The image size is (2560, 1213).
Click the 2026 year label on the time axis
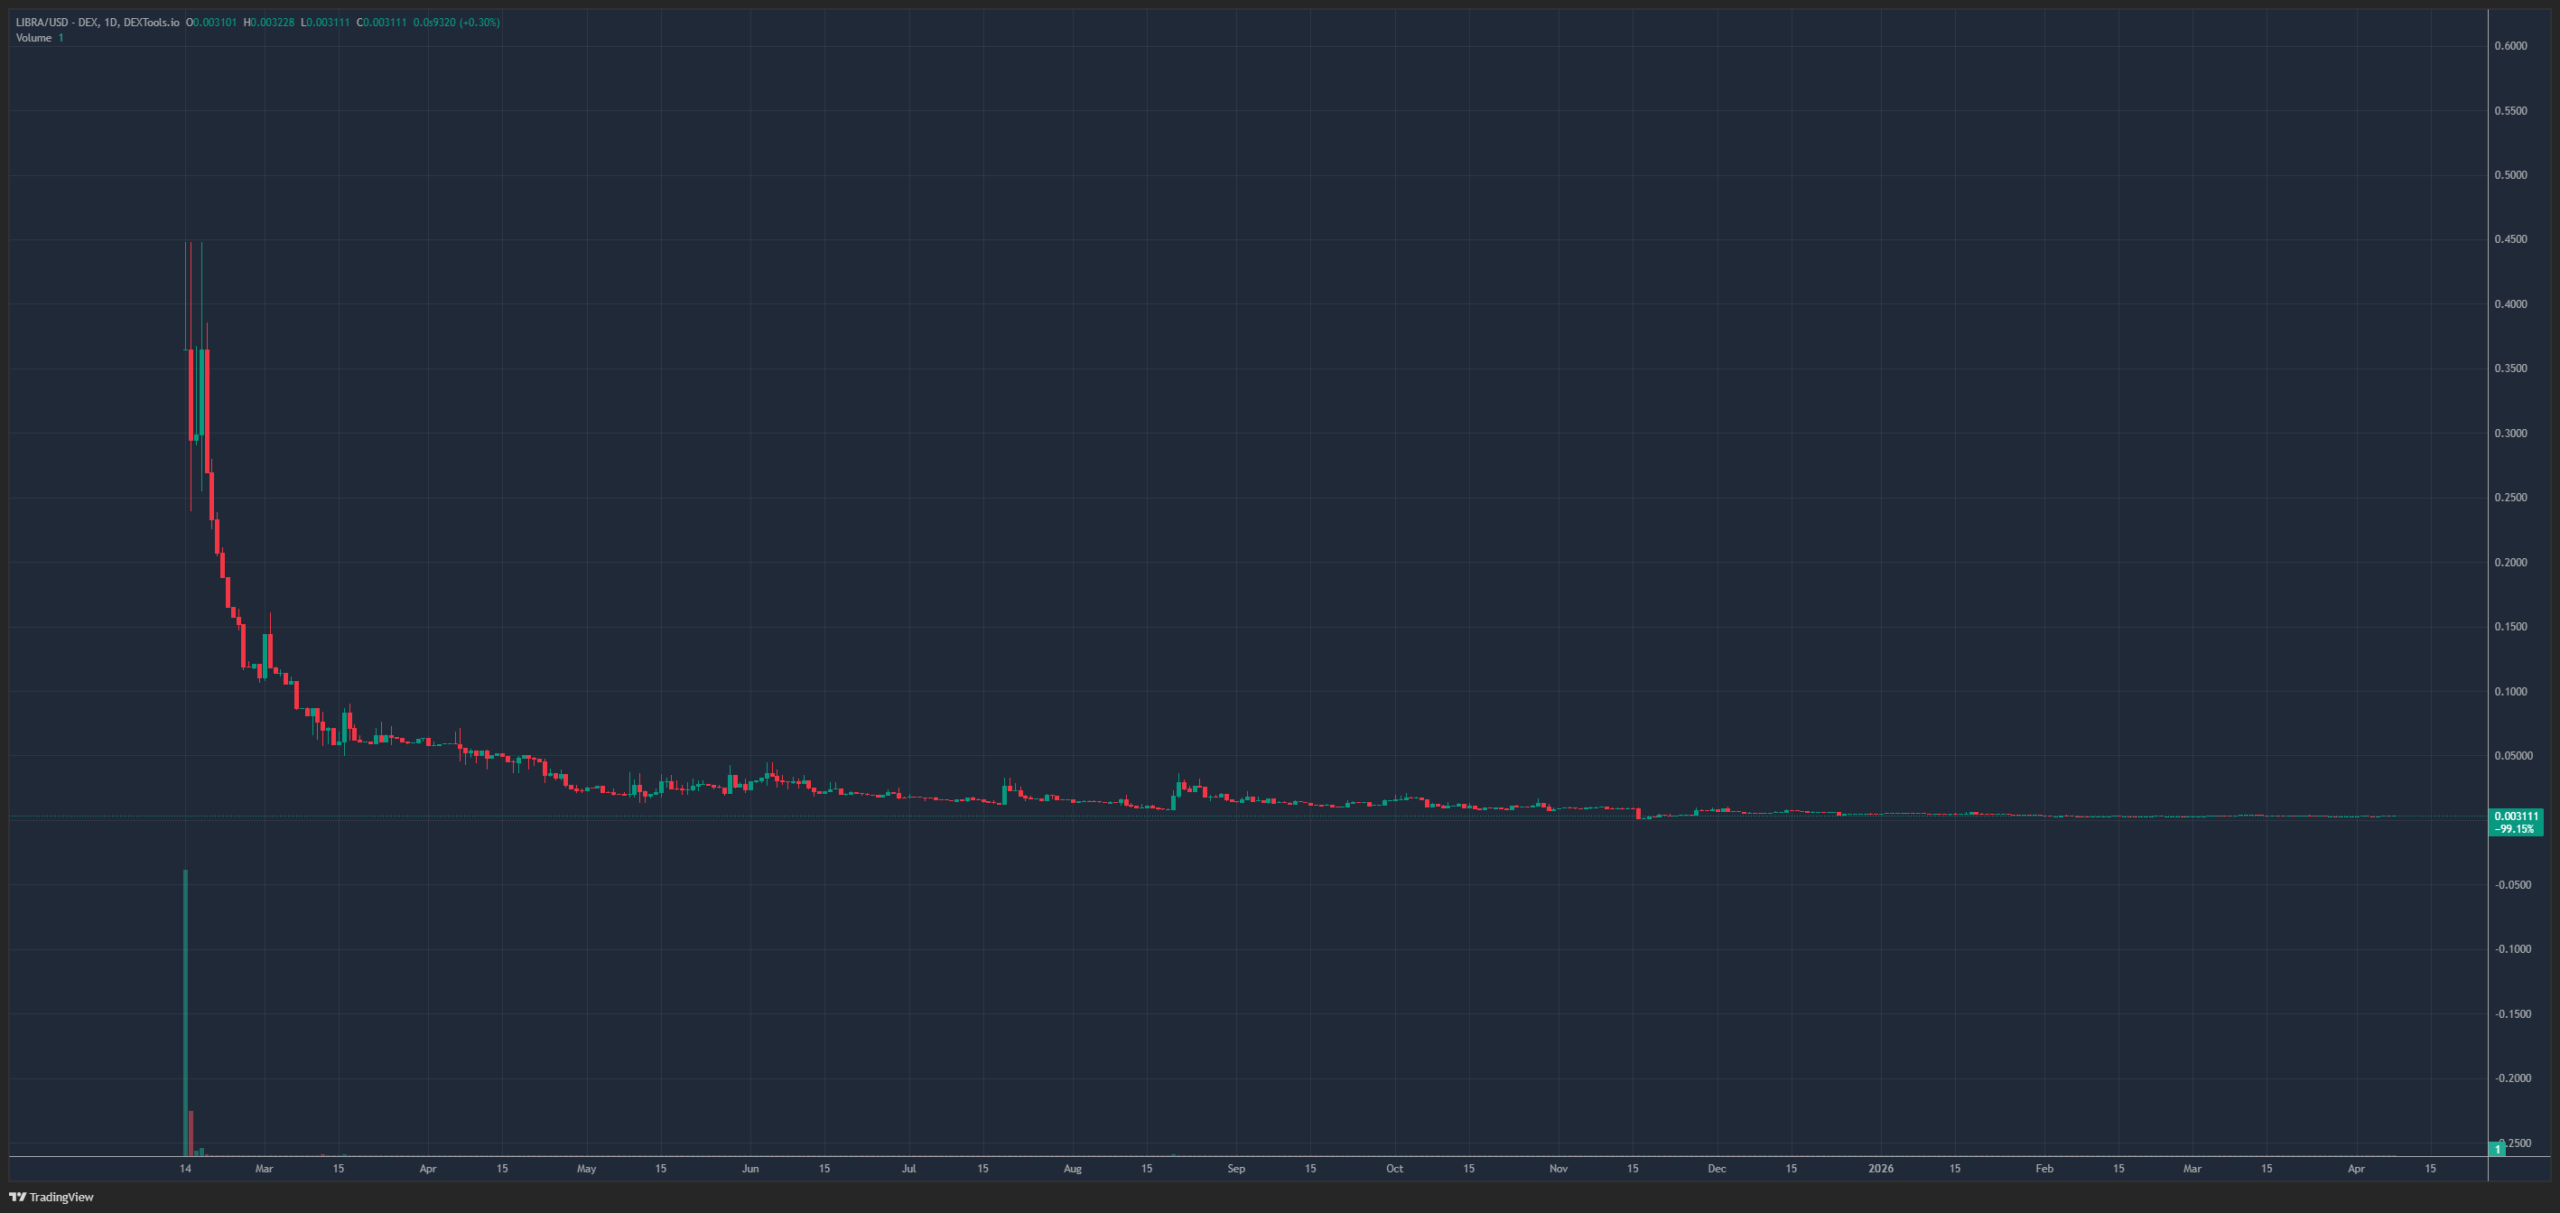click(1881, 1168)
